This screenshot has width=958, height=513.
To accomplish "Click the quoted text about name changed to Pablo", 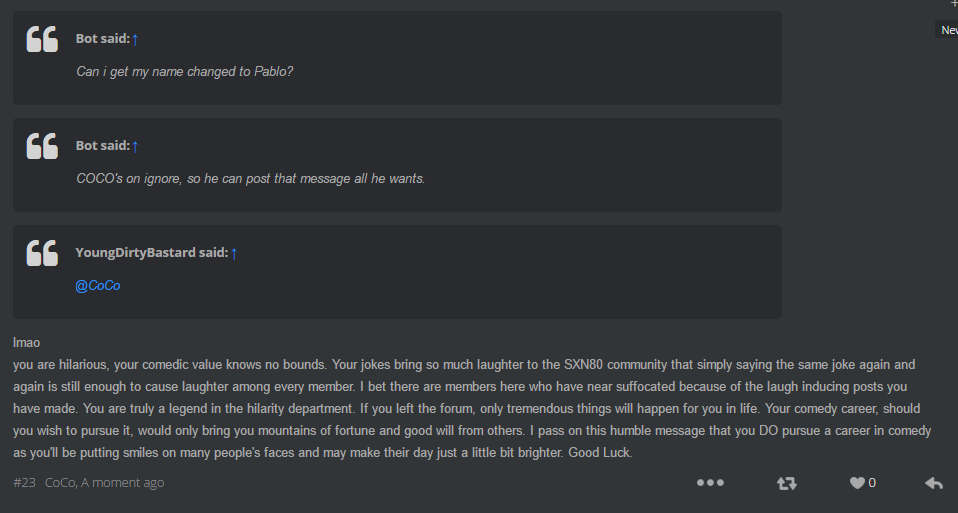I will tap(185, 71).
